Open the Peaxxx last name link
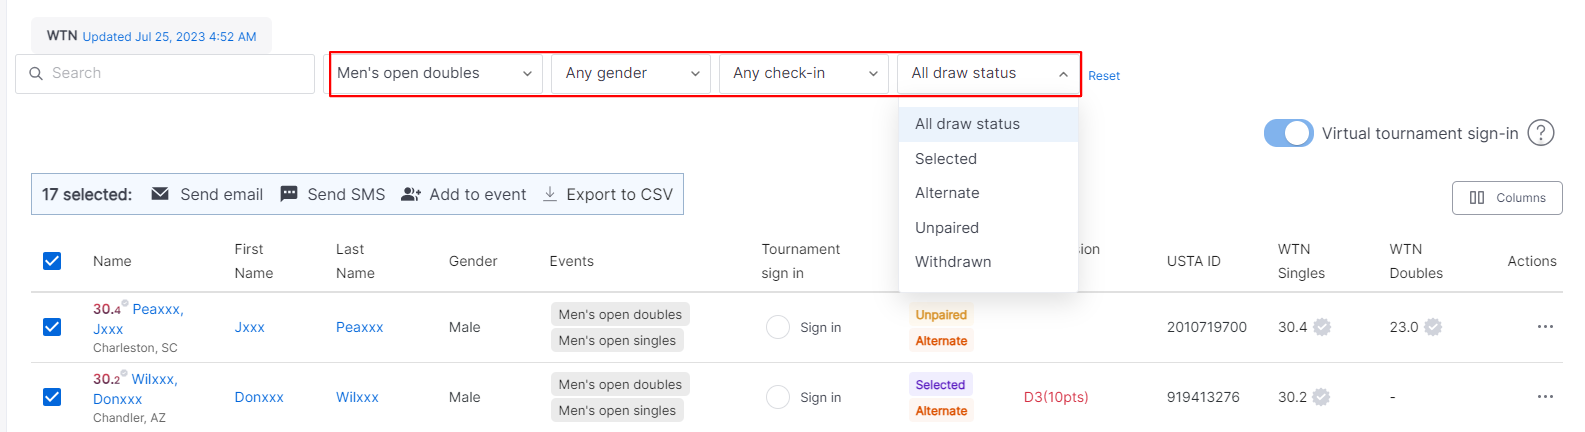 (360, 327)
